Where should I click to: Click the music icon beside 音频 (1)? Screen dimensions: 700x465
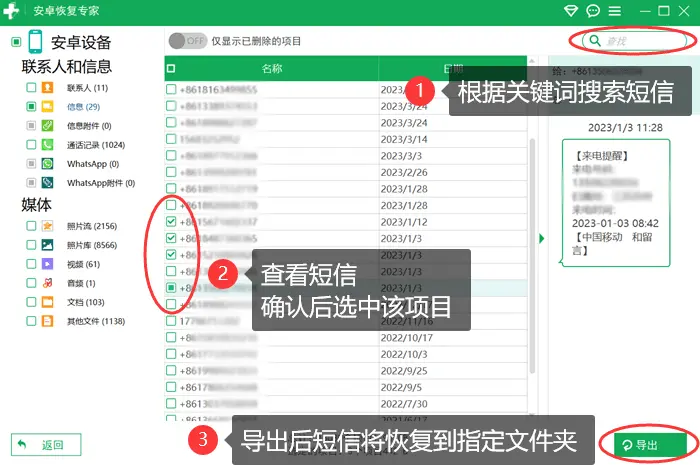[47, 283]
